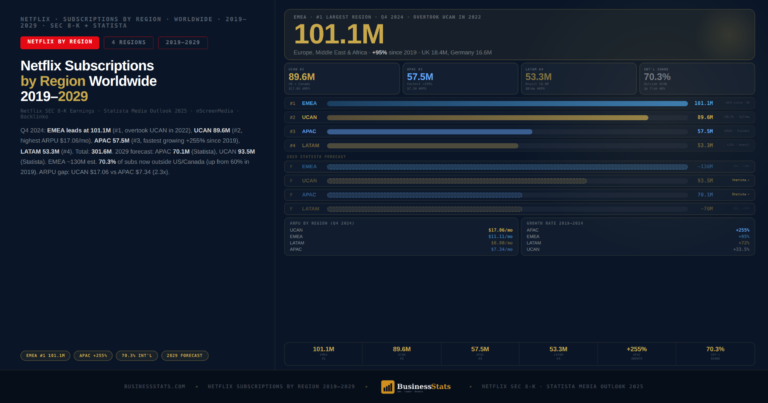Click the large 101.1M EMEA headline figure
Viewport: 768px width, 403px height.
[339, 35]
